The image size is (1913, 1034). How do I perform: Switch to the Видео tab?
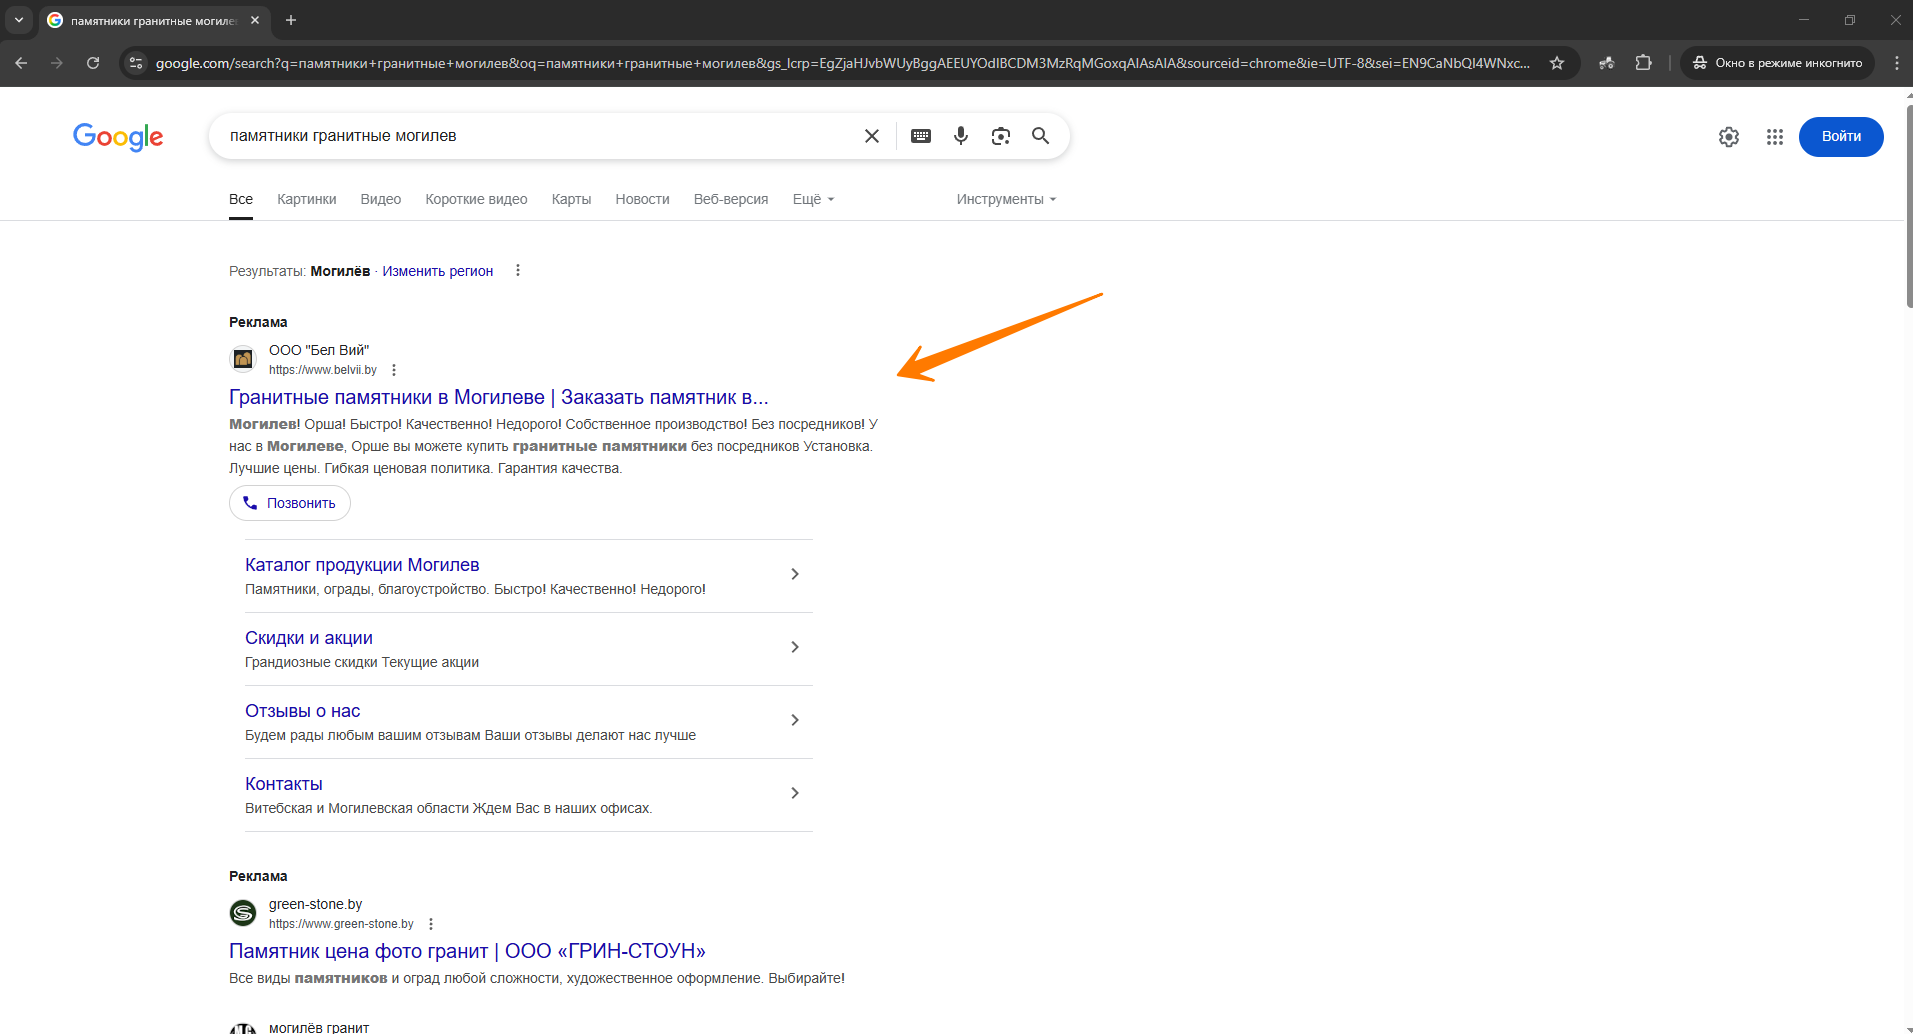point(381,199)
